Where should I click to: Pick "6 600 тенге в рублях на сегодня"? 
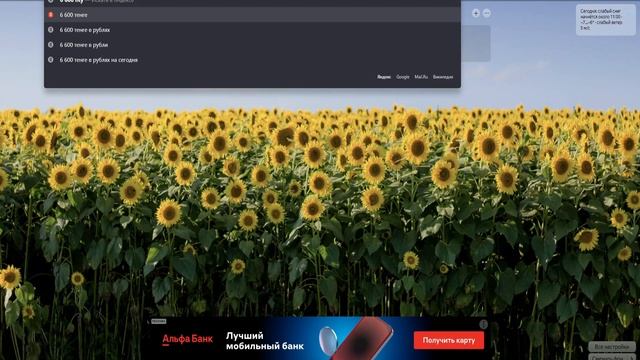(252, 60)
